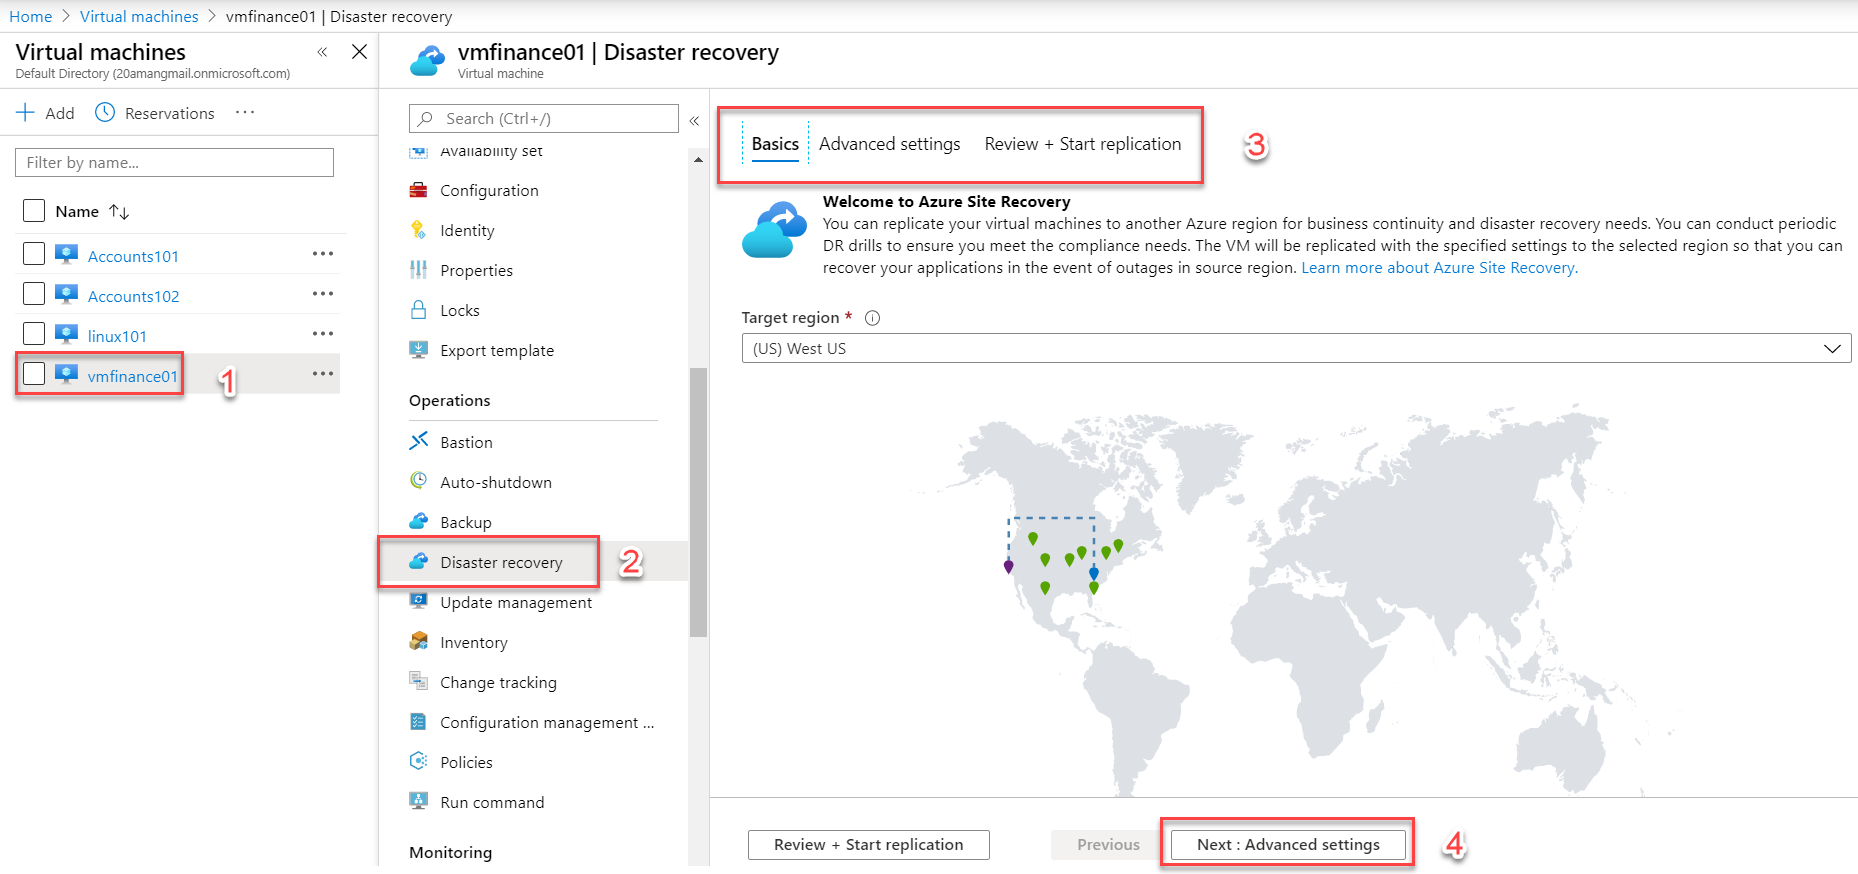Click the Bastion cross icon
Screen dimensions: 1858x874
click(x=419, y=441)
